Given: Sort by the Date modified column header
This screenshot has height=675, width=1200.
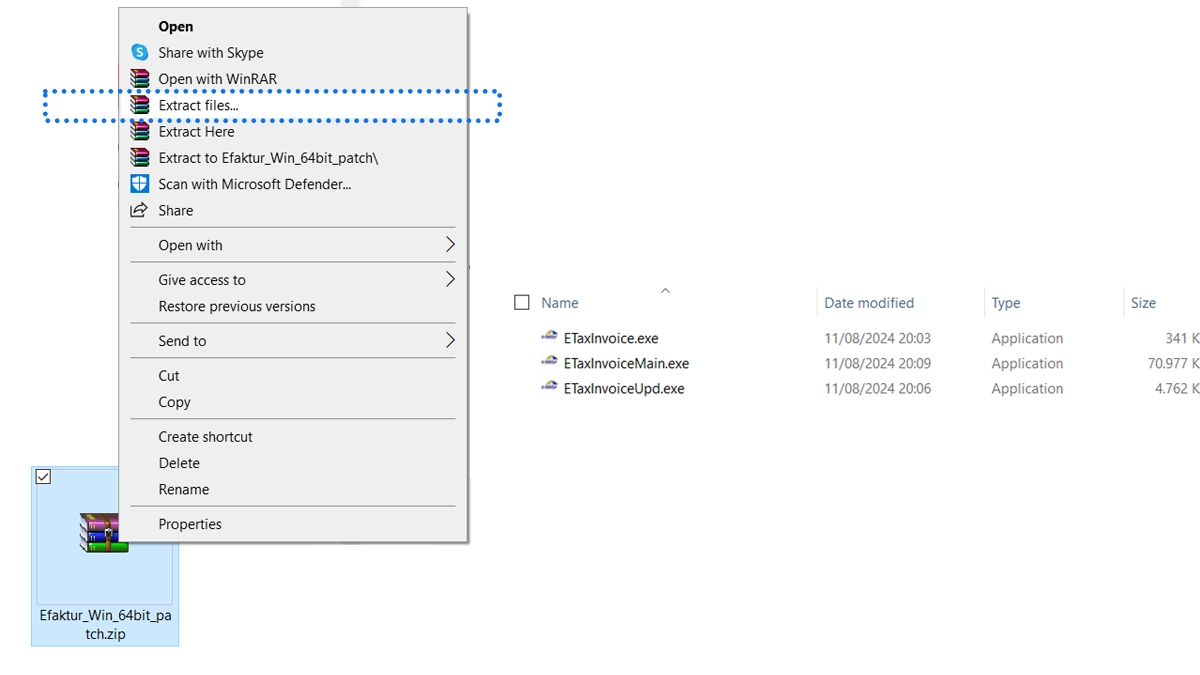Looking at the screenshot, I should (x=869, y=303).
